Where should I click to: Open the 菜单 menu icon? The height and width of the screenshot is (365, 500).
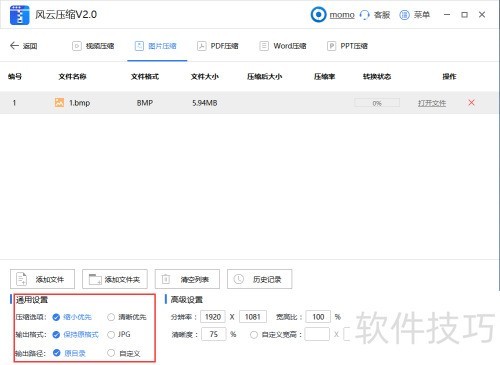pyautogui.click(x=404, y=15)
